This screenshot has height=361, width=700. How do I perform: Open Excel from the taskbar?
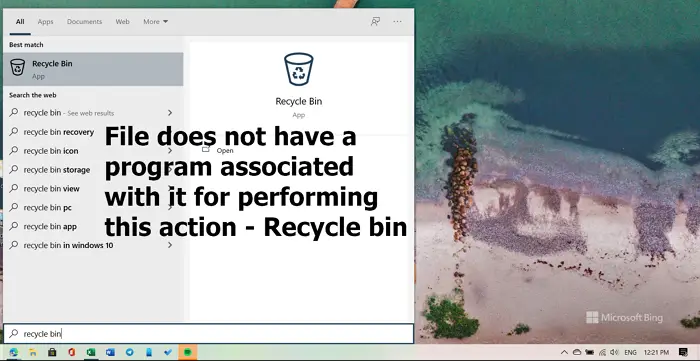(91, 352)
